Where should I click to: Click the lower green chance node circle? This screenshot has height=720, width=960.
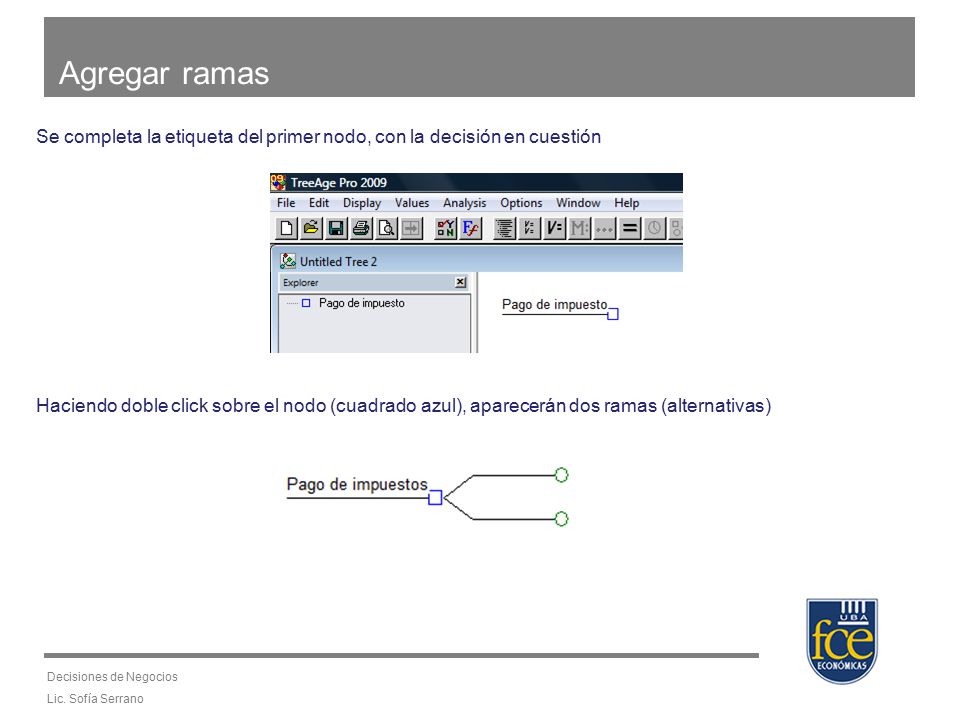561,519
